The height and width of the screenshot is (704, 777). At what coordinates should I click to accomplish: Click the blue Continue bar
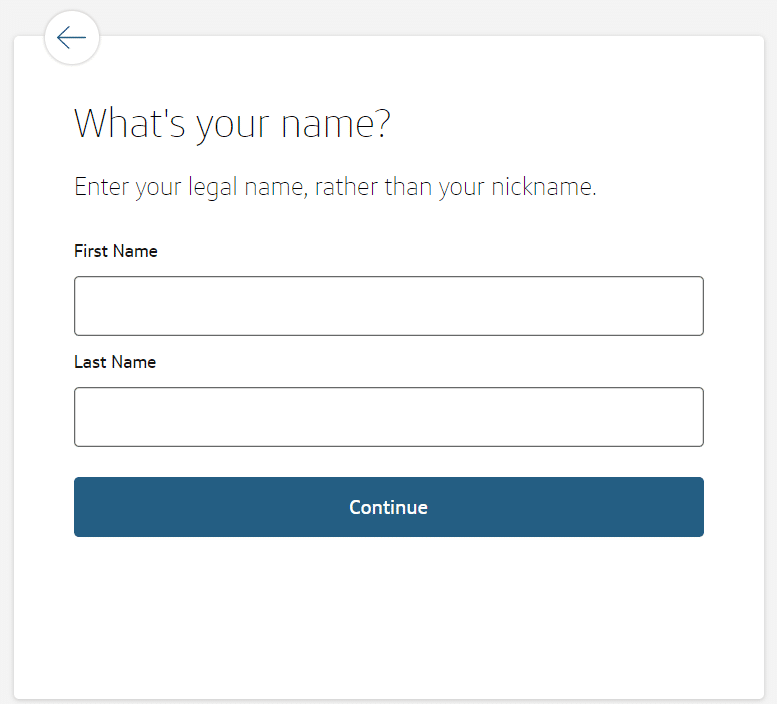coord(388,507)
